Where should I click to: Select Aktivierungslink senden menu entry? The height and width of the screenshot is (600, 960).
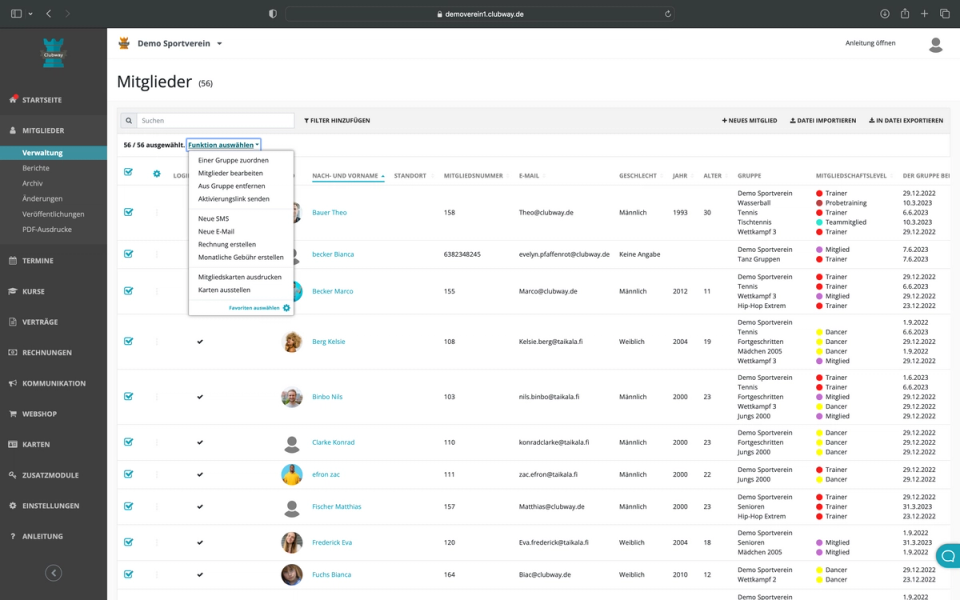click(233, 199)
